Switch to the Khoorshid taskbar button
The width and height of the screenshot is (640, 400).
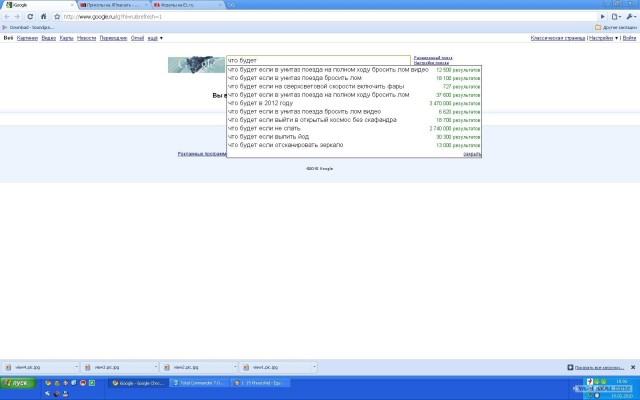pos(260,383)
